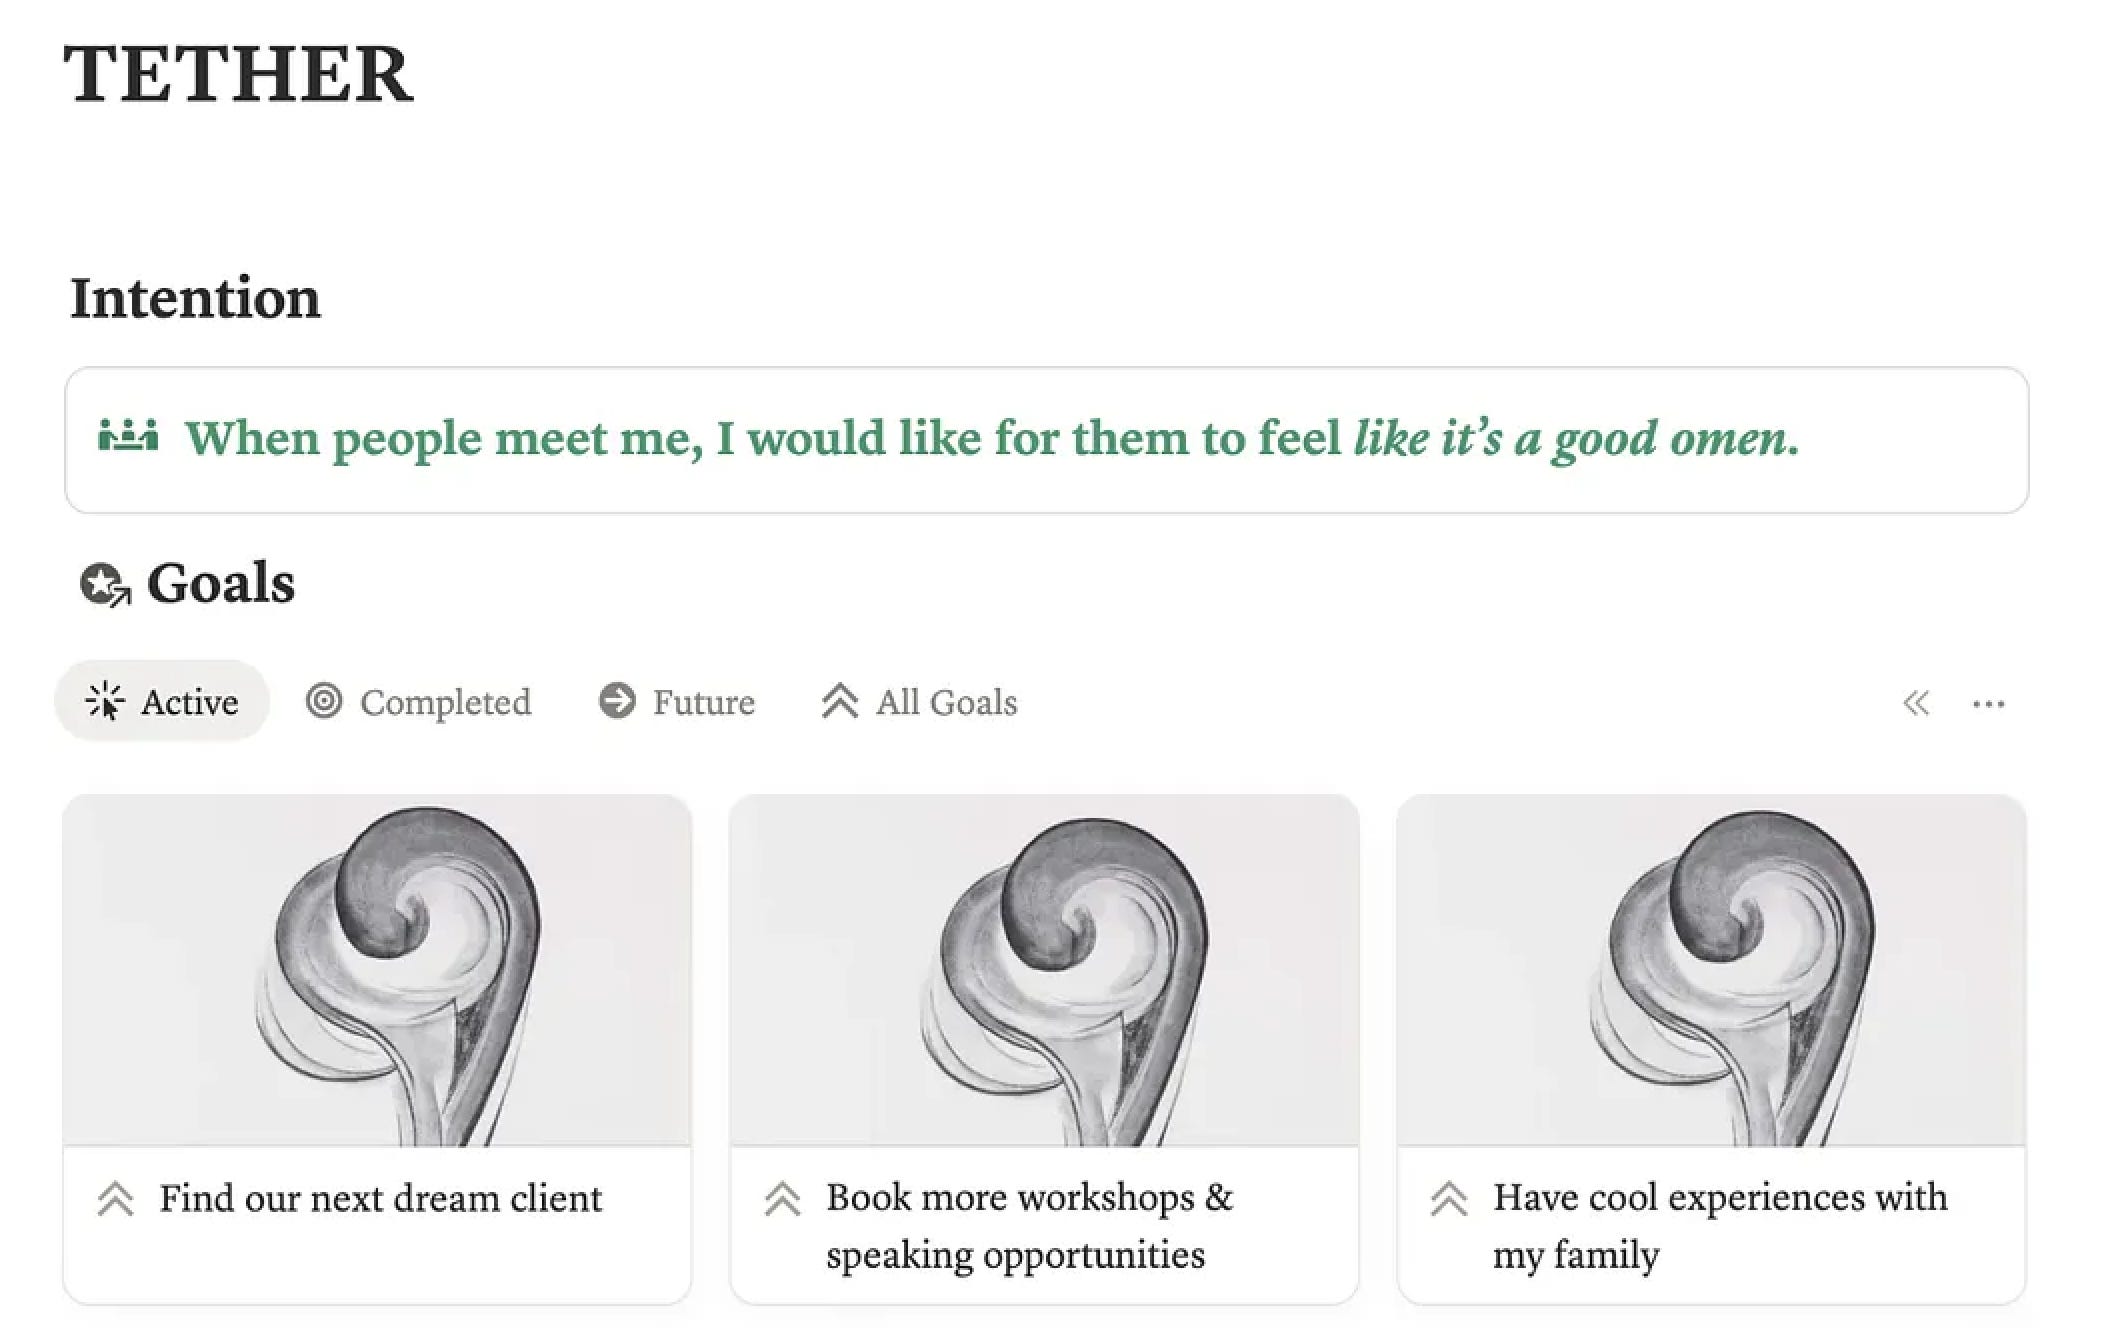2102x1328 pixels.
Task: Click the double chevron icon beside All Goals
Action: [x=840, y=701]
